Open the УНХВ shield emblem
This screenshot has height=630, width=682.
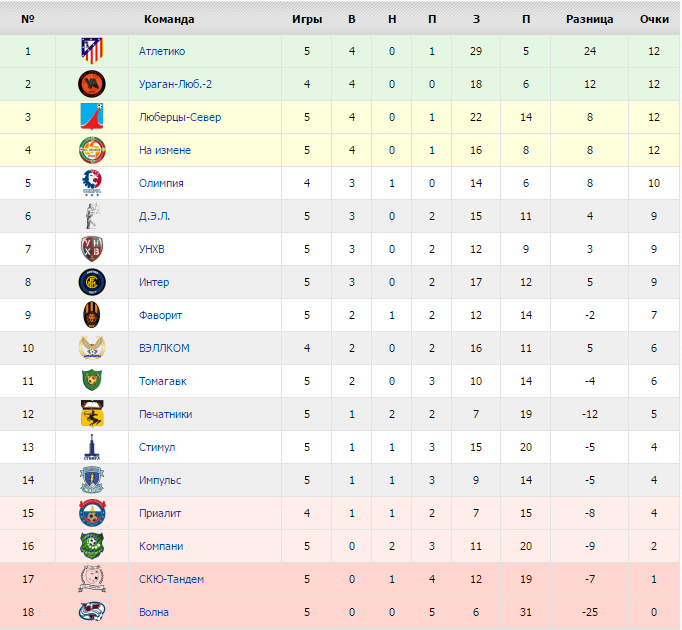point(92,249)
